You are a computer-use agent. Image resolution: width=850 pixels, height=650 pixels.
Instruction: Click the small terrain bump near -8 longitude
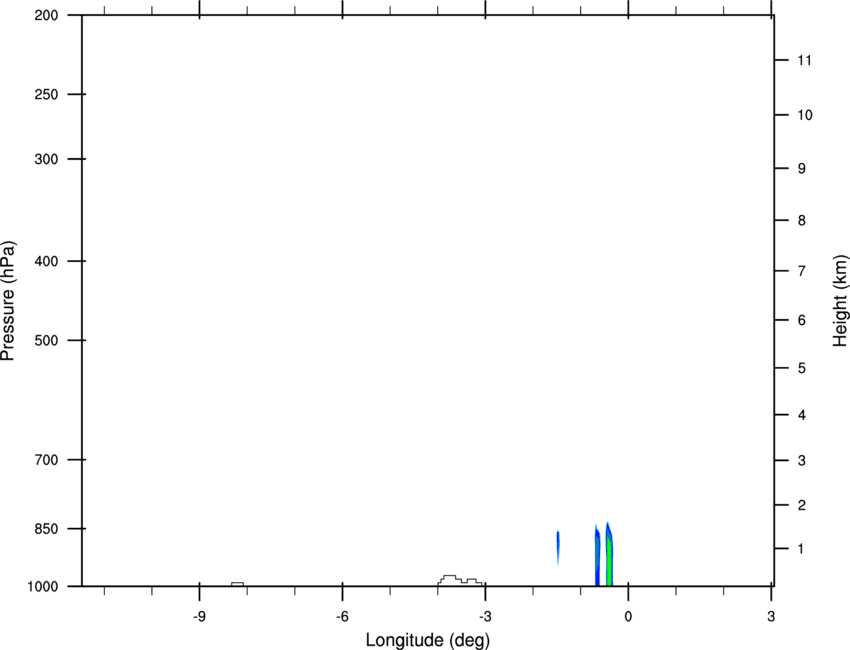(237, 584)
